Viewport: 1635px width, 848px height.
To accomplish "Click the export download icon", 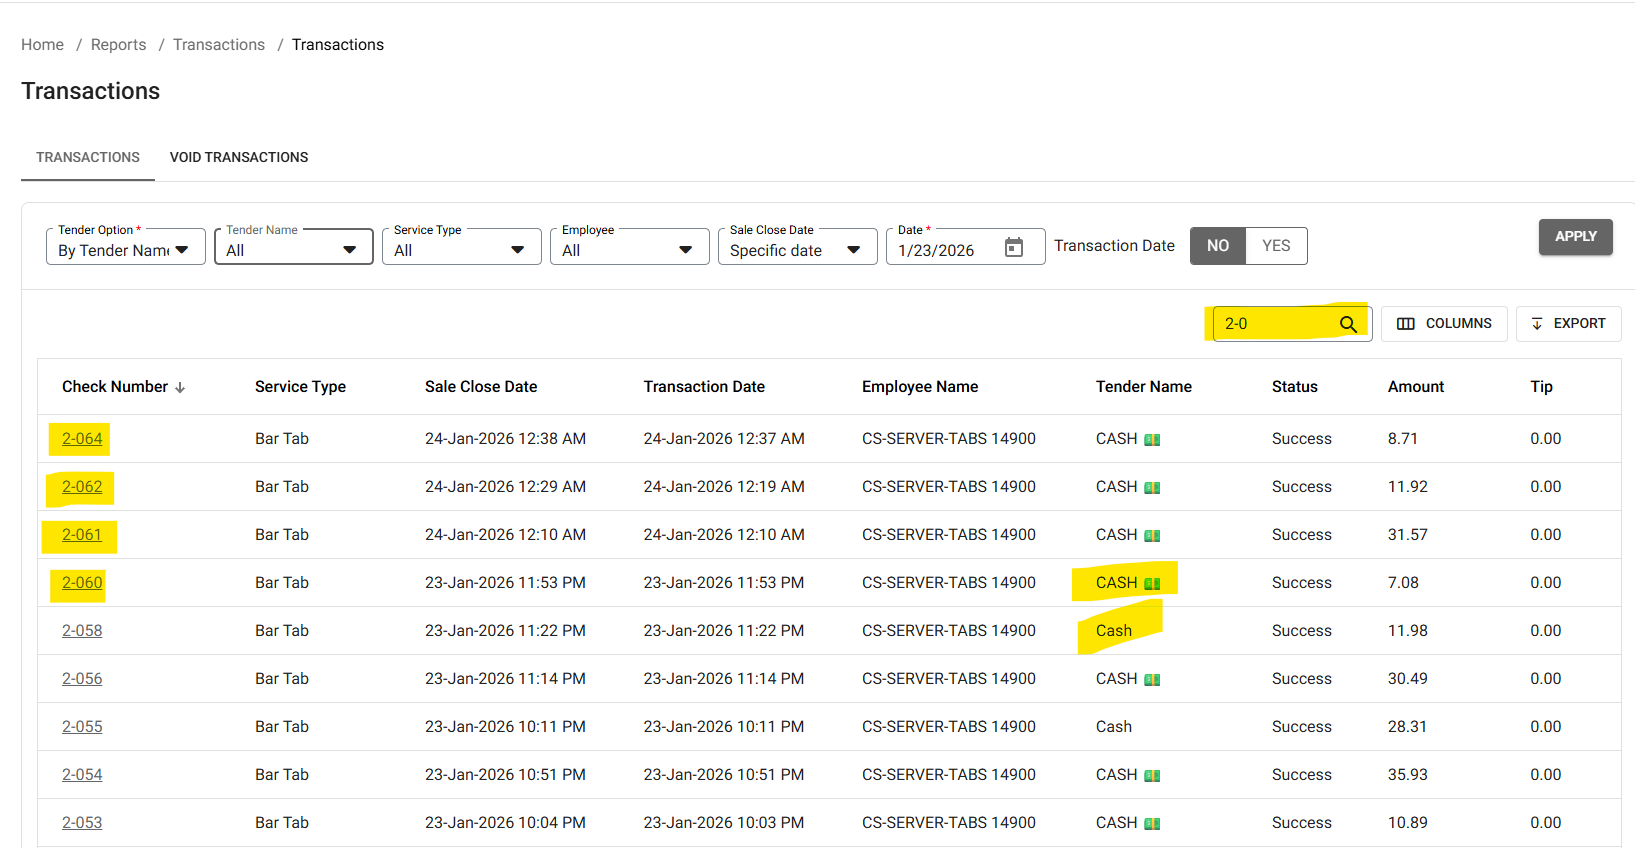I will [1537, 324].
